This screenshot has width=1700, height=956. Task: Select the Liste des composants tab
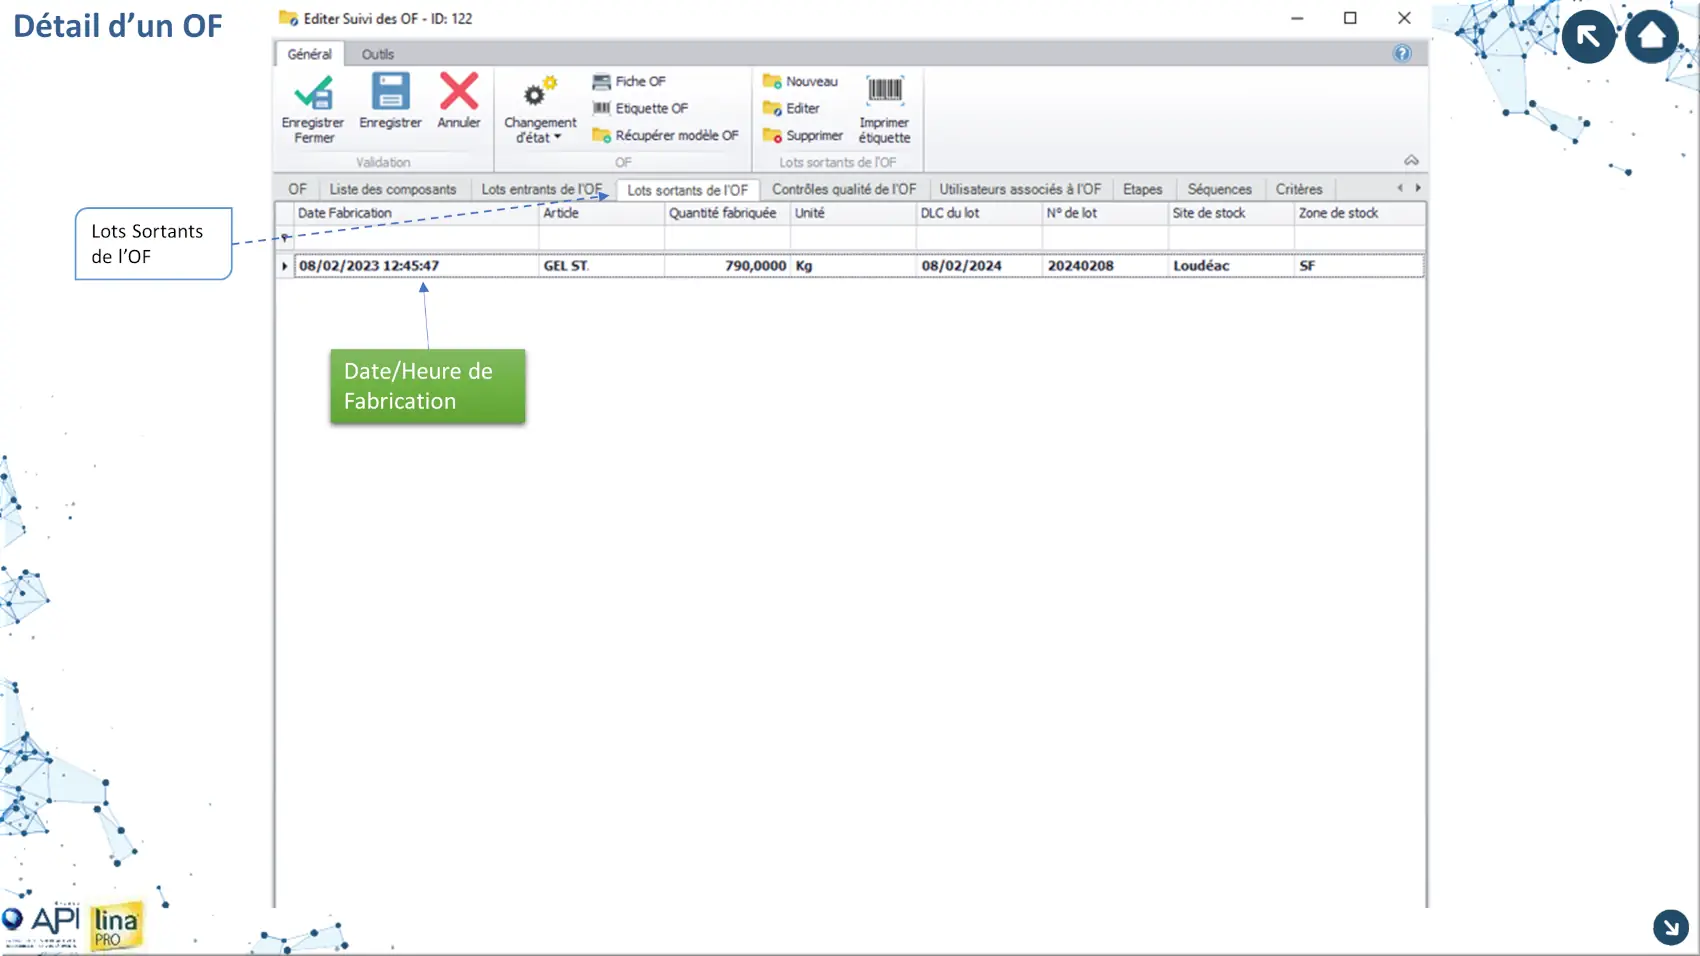(392, 190)
